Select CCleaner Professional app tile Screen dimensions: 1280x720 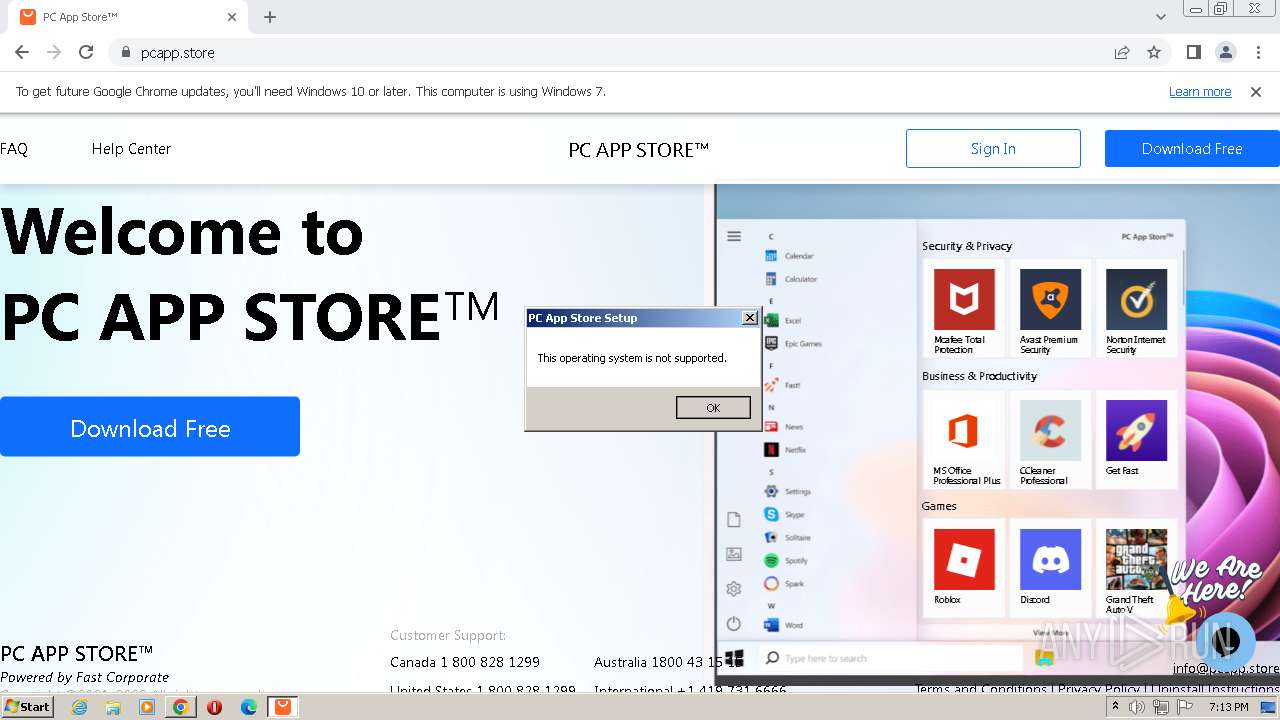(x=1050, y=440)
